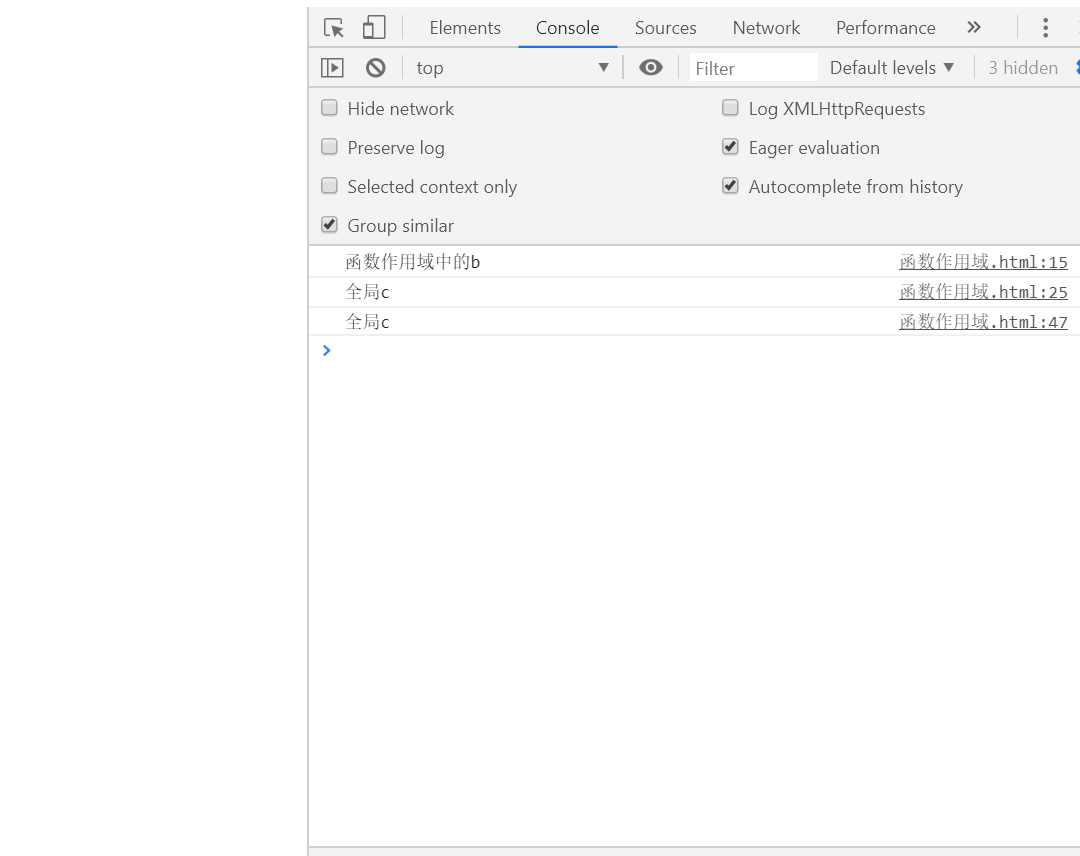
Task: Show more DevTools tabs chevron
Action: pos(973,28)
